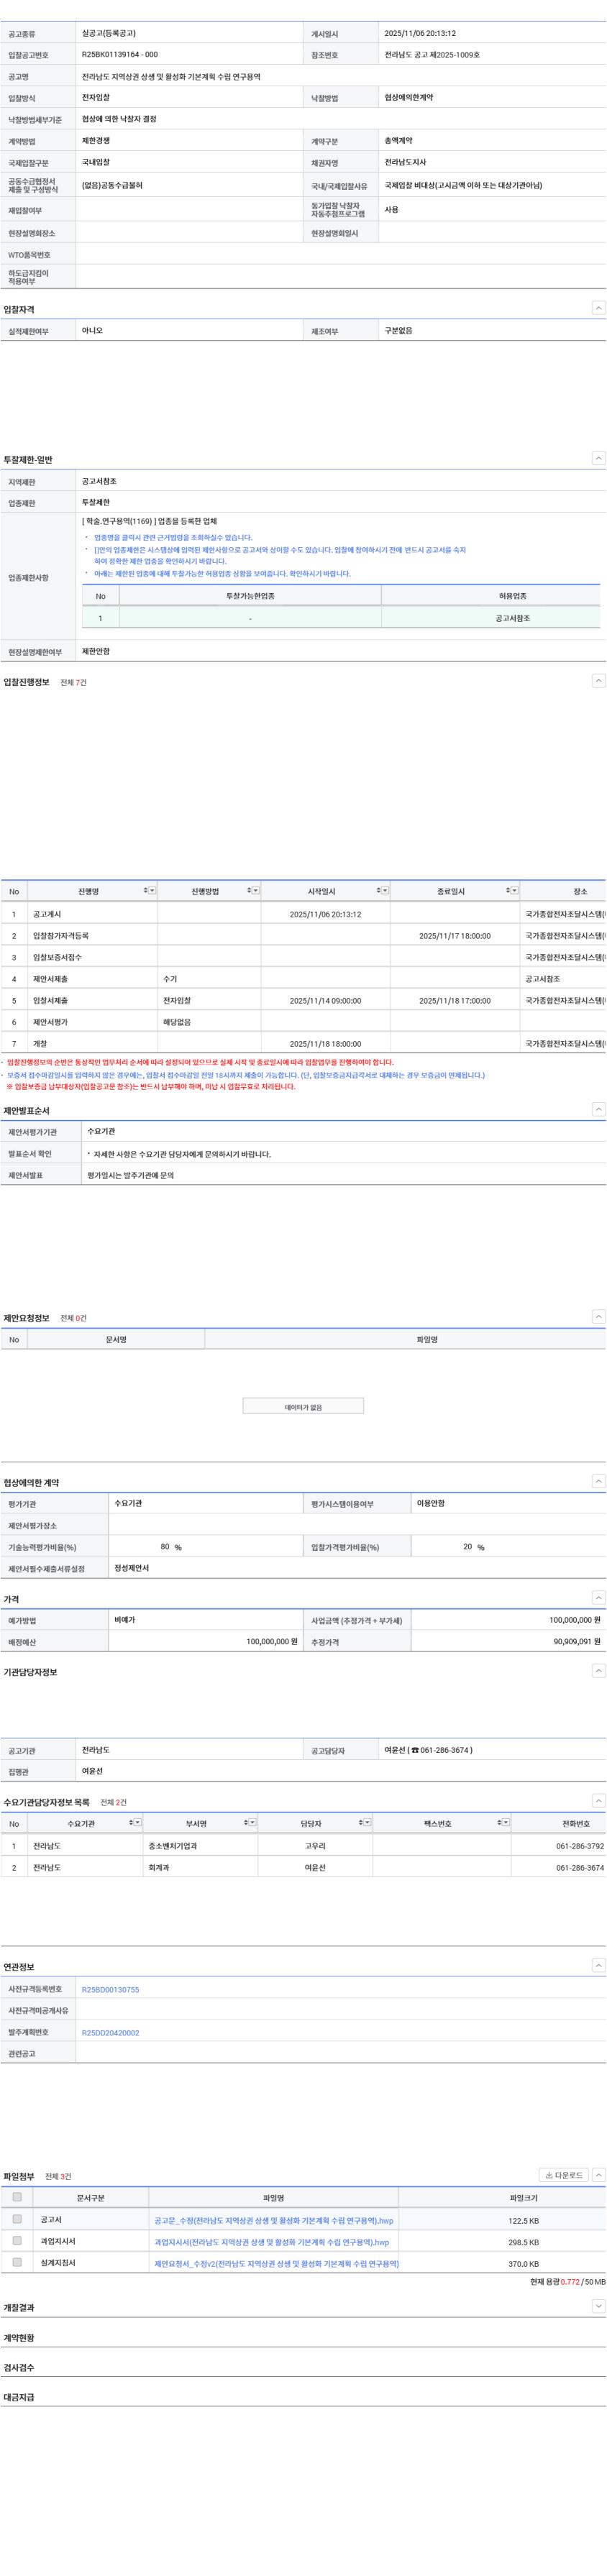The height and width of the screenshot is (2576, 607).
Task: Open the 검사검수 section heading
Action: 19,2367
